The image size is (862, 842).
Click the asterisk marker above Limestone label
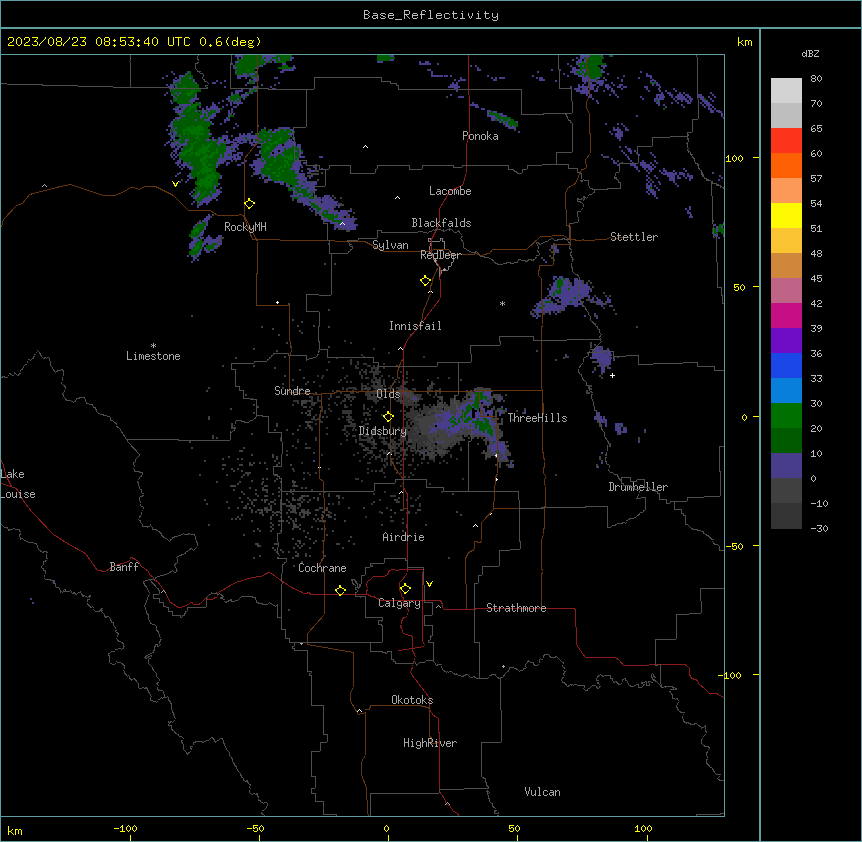pyautogui.click(x=153, y=346)
